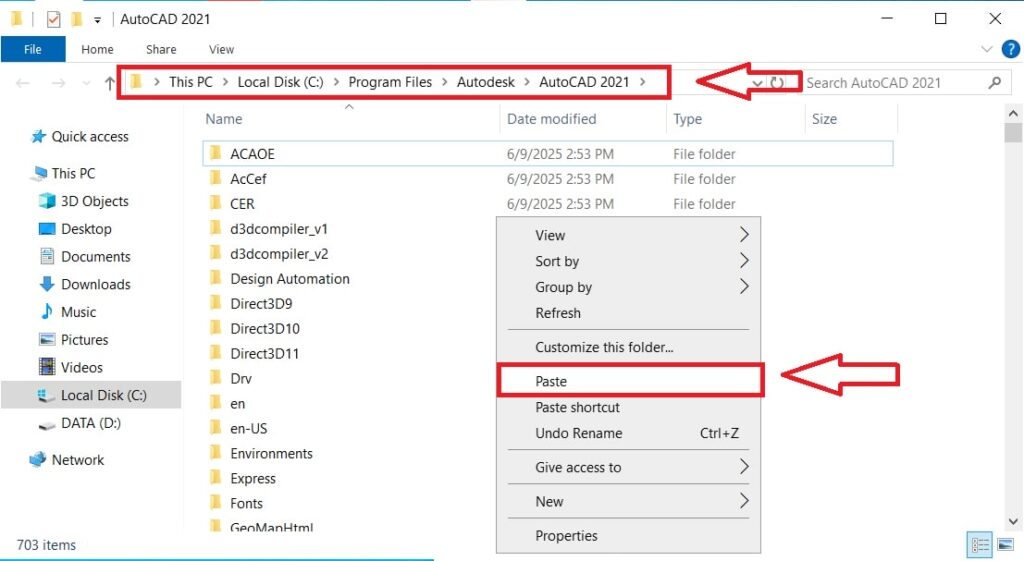The width and height of the screenshot is (1024, 561).
Task: Open the New submenu
Action: point(628,502)
